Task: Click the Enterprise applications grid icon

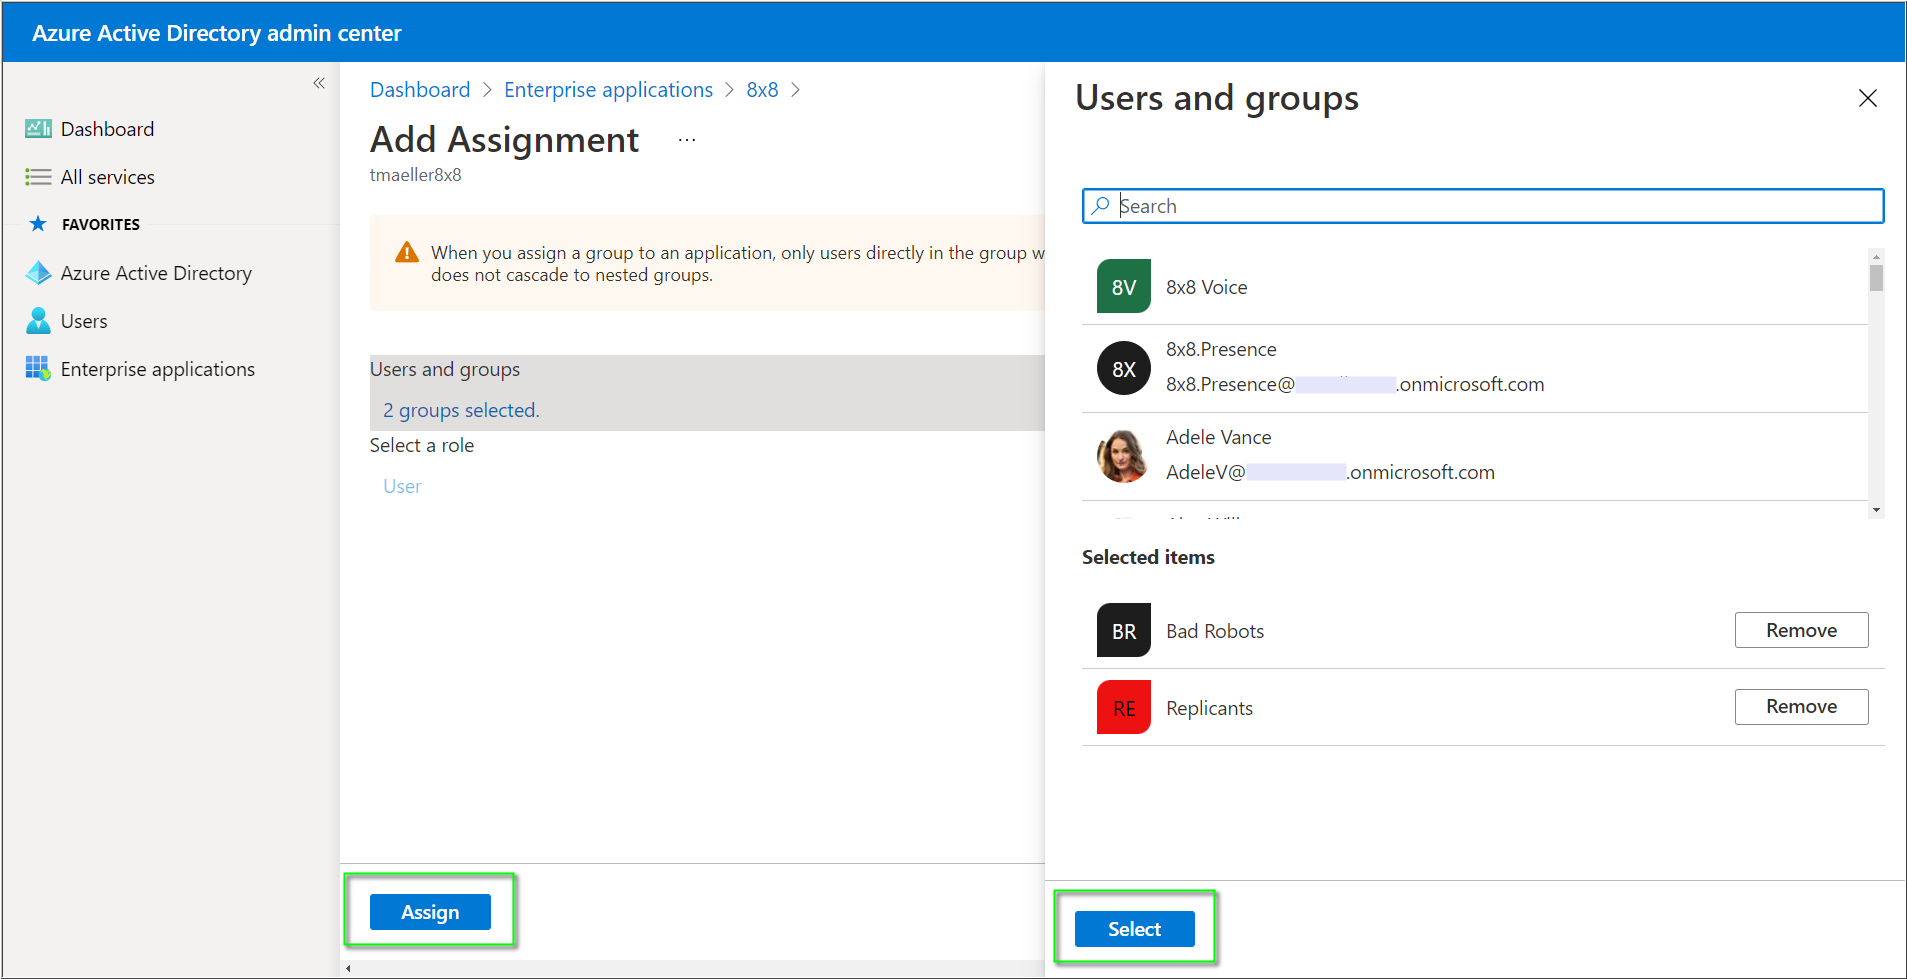Action: click(38, 369)
